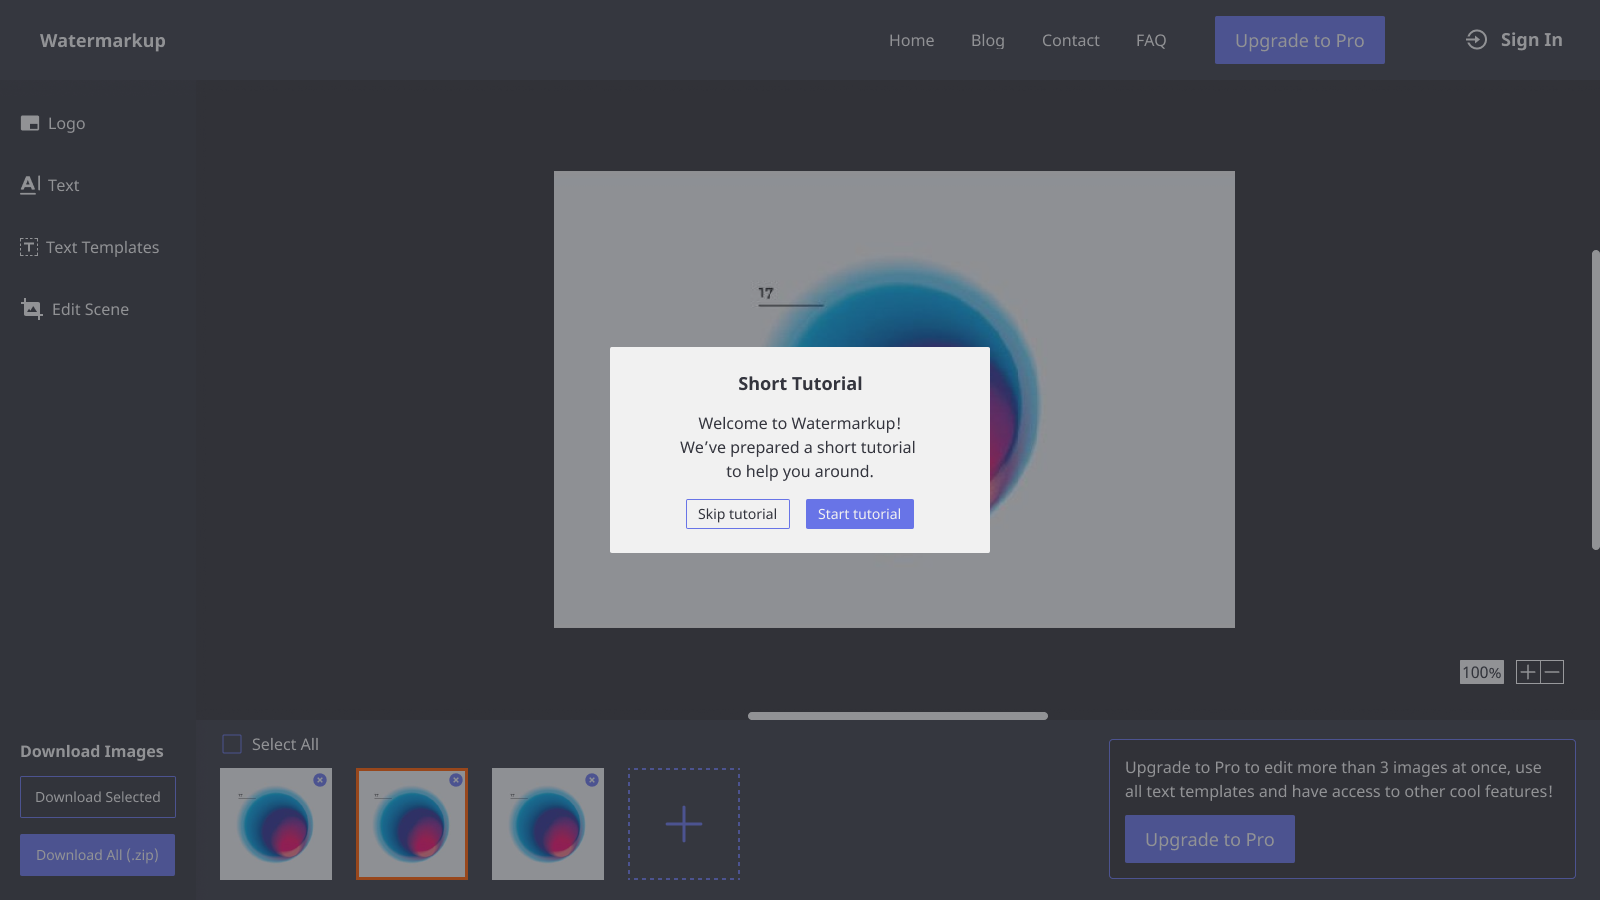Click the zoom in plus icon
This screenshot has height=900, width=1600.
(1528, 672)
